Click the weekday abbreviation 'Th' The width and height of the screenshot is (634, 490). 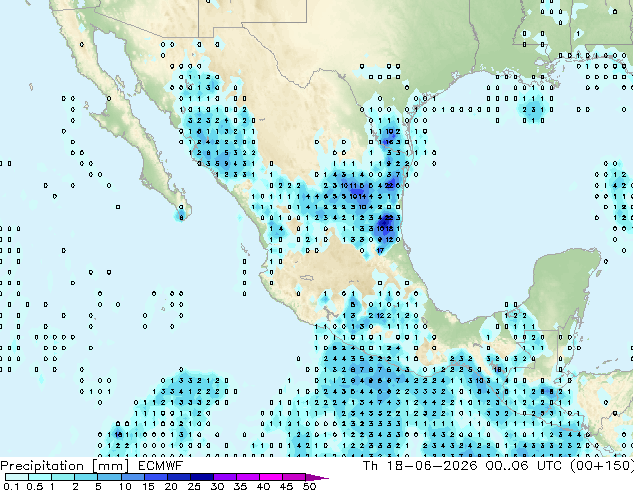(x=370, y=466)
